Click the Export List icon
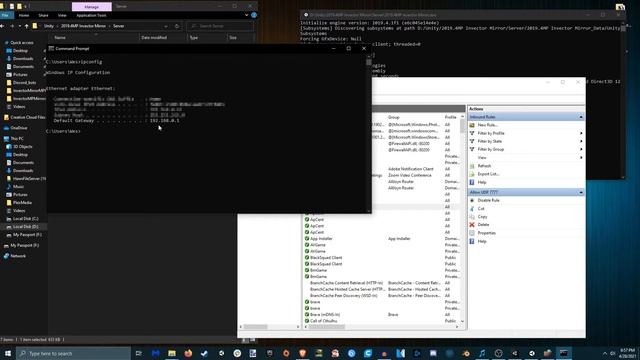 [472, 174]
